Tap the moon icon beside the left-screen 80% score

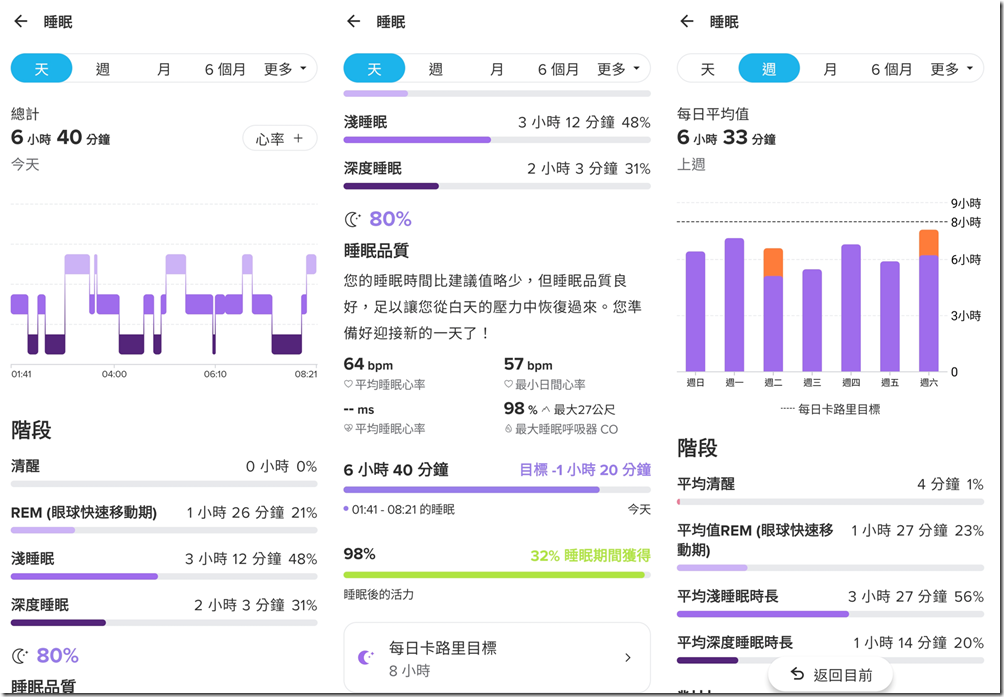(20, 655)
